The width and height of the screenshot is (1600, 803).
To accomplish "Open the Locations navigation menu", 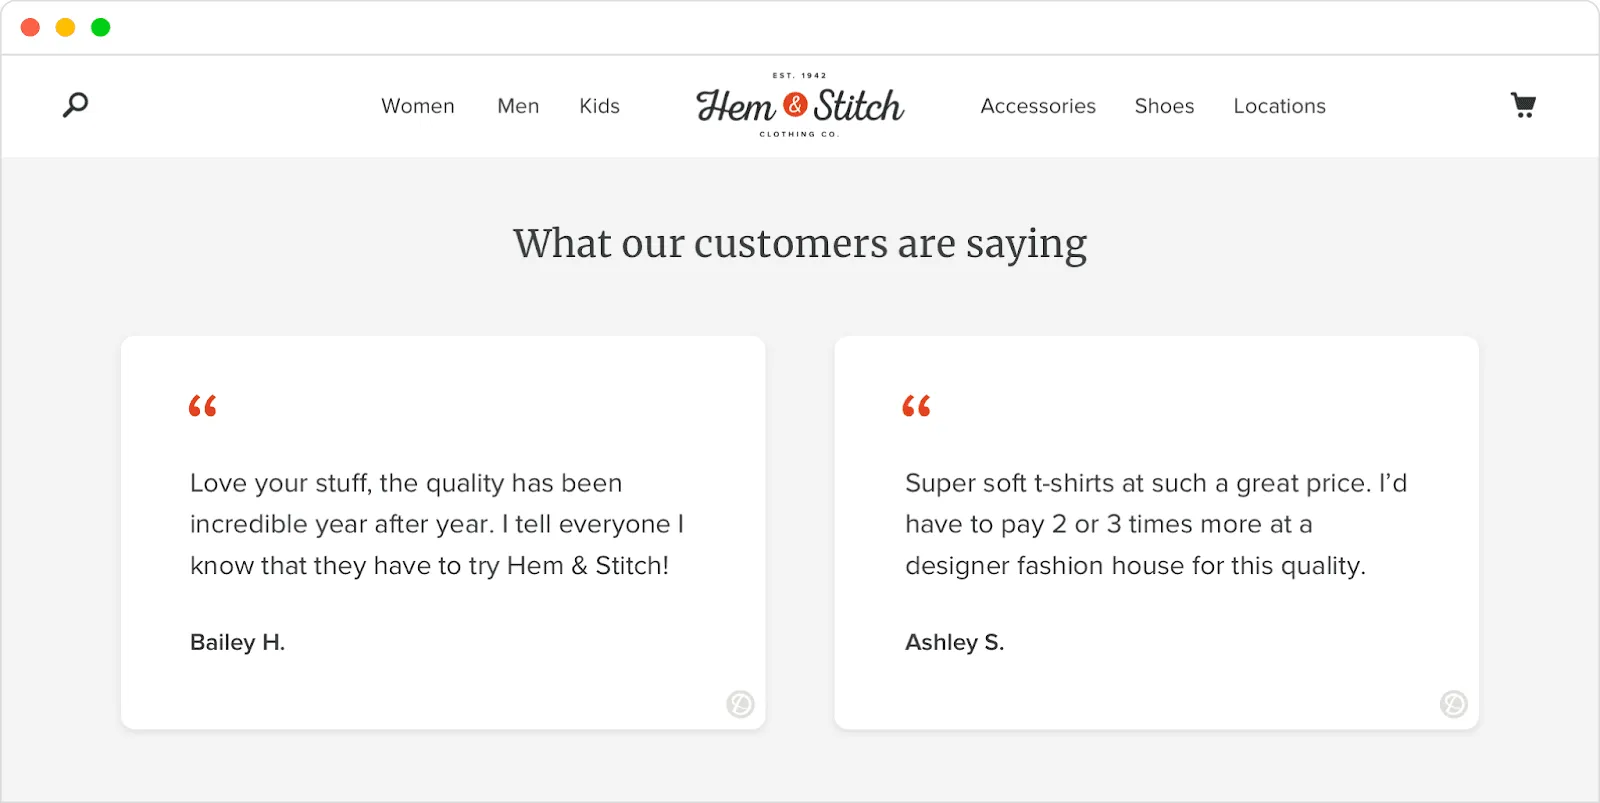I will (1279, 106).
